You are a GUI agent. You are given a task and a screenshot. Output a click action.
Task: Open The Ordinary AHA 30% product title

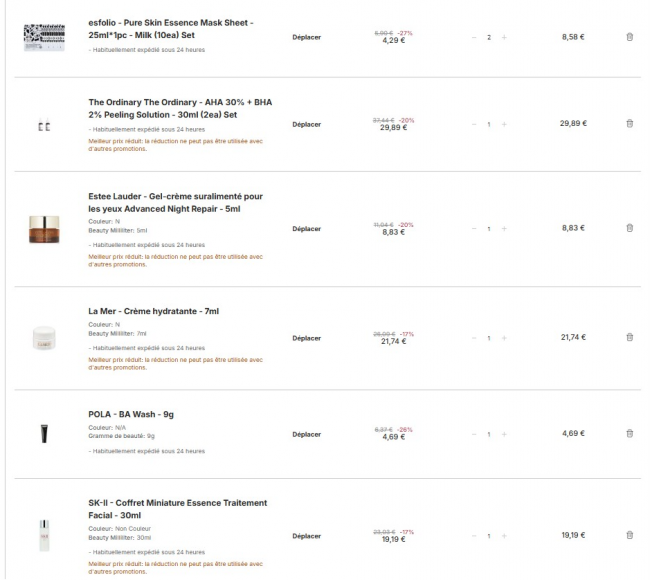click(180, 108)
